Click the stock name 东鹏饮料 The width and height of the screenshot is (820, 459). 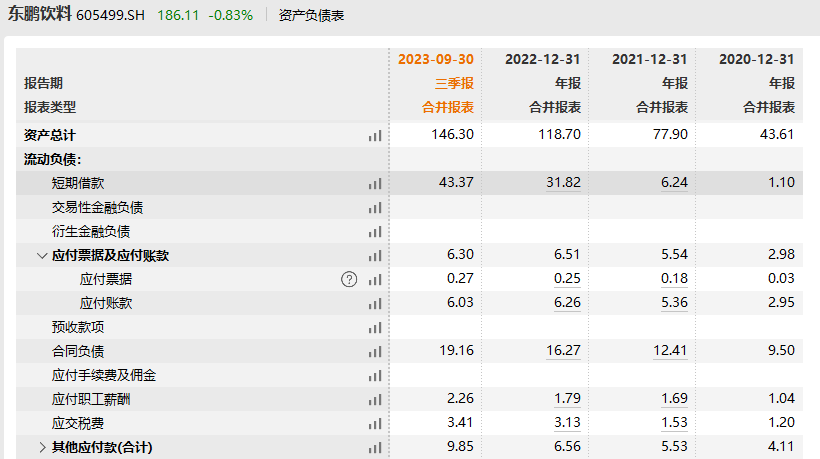coord(39,14)
